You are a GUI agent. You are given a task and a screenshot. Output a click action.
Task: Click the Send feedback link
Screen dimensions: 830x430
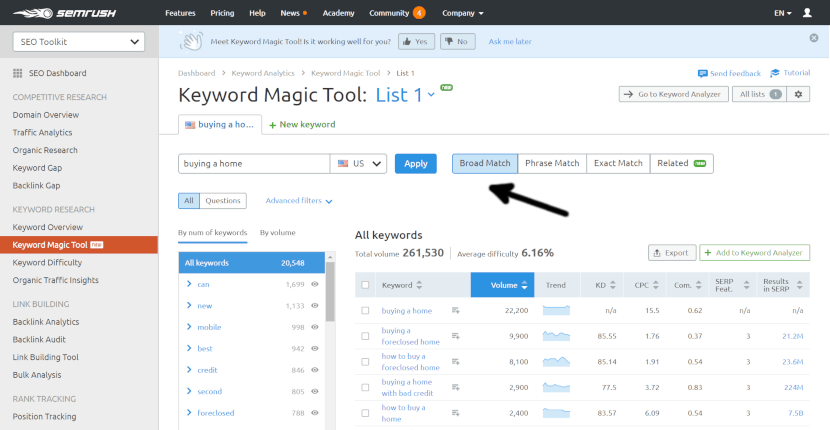tap(729, 73)
